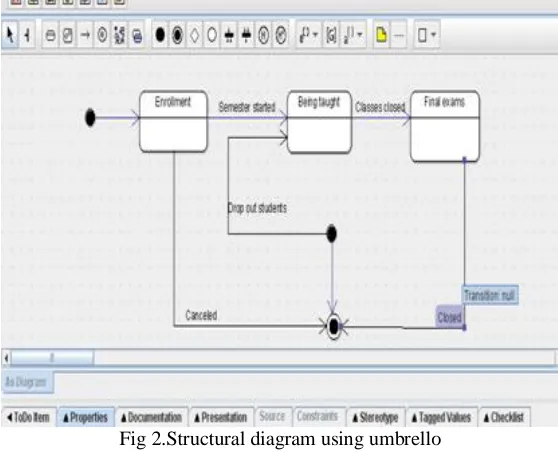Image resolution: width=558 pixels, height=452 pixels.
Task: Pick the Shallow History tool
Action: coord(263,35)
